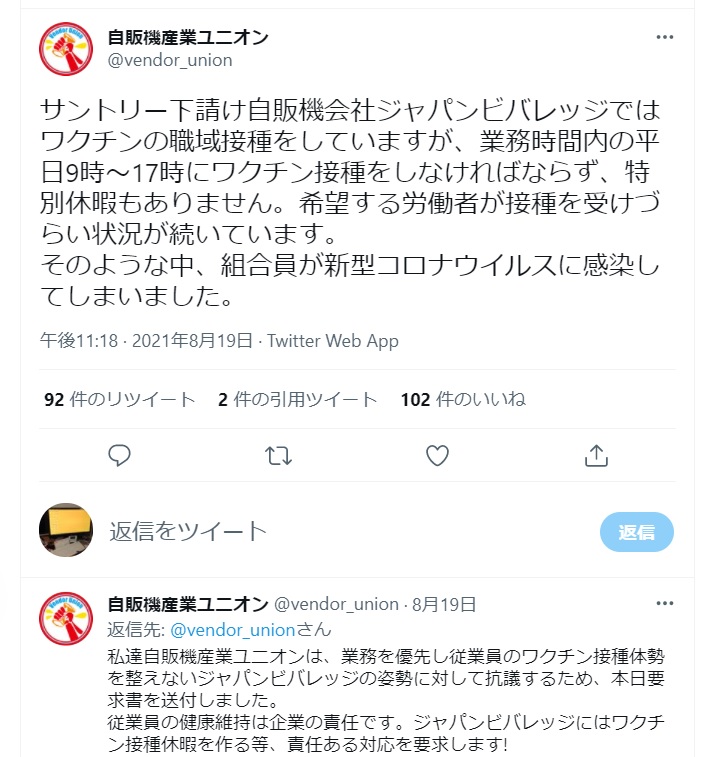703x757 pixels.
Task: Click the Twitter Web App source label
Action: click(333, 341)
